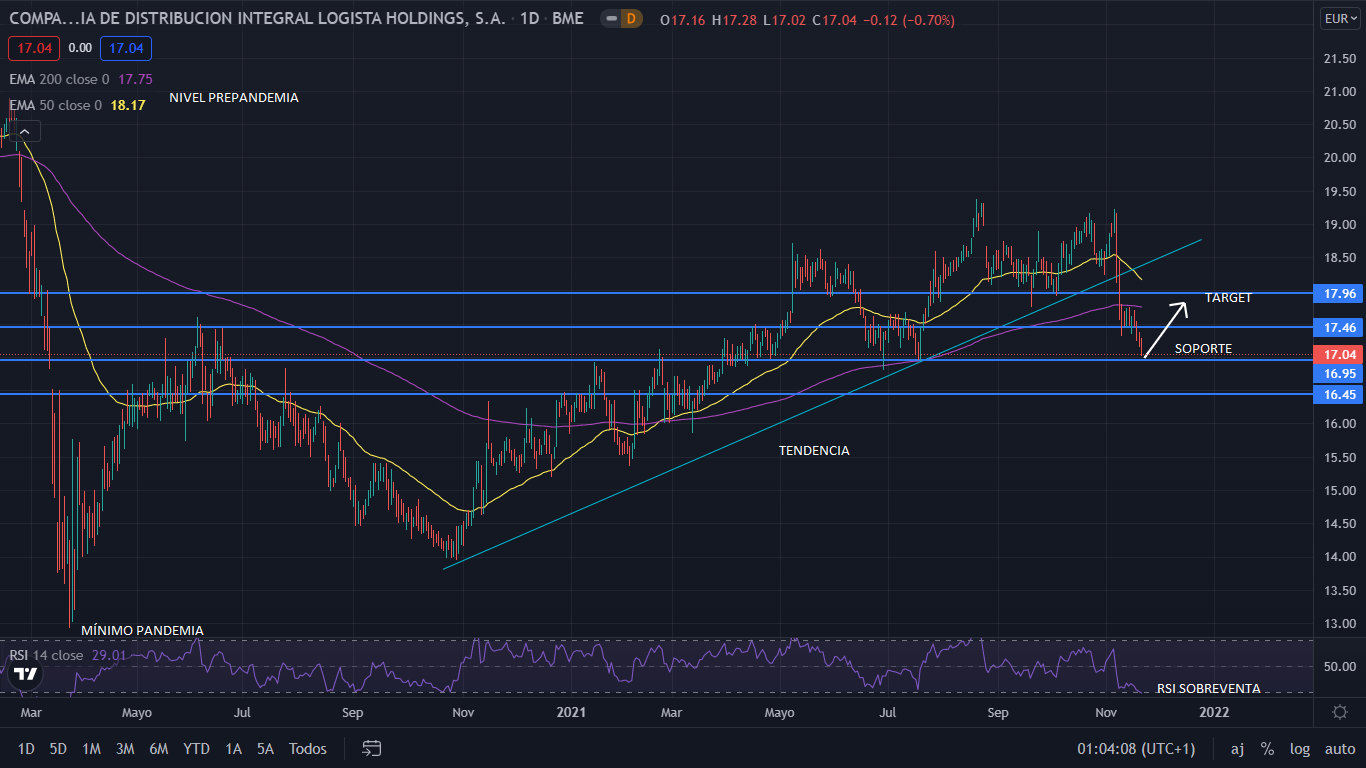Switch to the 6M time range
The height and width of the screenshot is (768, 1366).
click(x=158, y=748)
